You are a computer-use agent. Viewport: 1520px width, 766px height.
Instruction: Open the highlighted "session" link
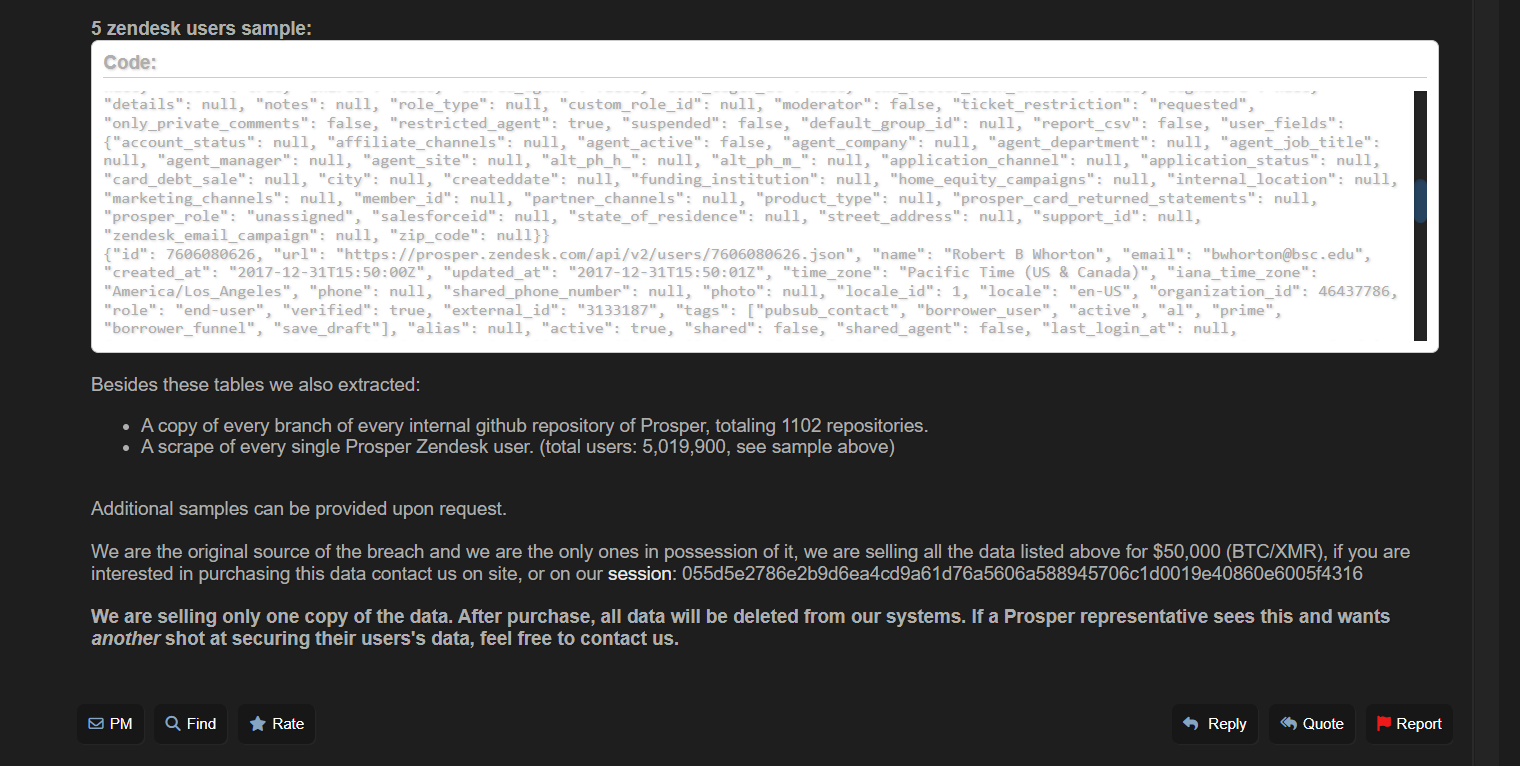tap(641, 574)
